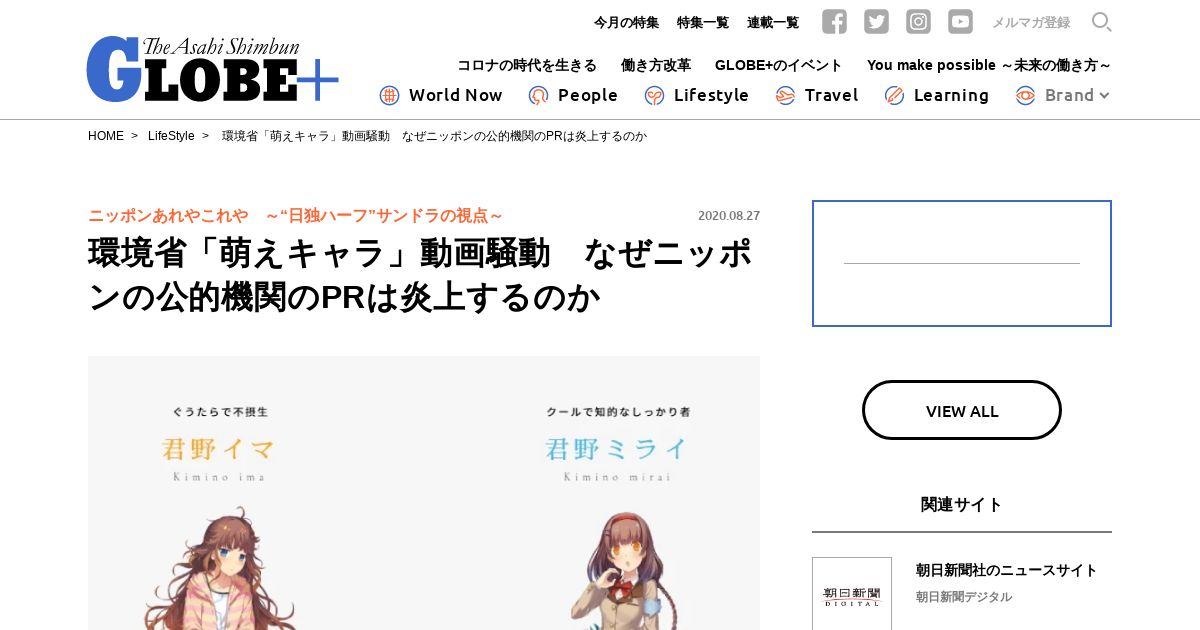This screenshot has height=630, width=1200.
Task: Go to LifeStyle breadcrumb
Action: [171, 136]
